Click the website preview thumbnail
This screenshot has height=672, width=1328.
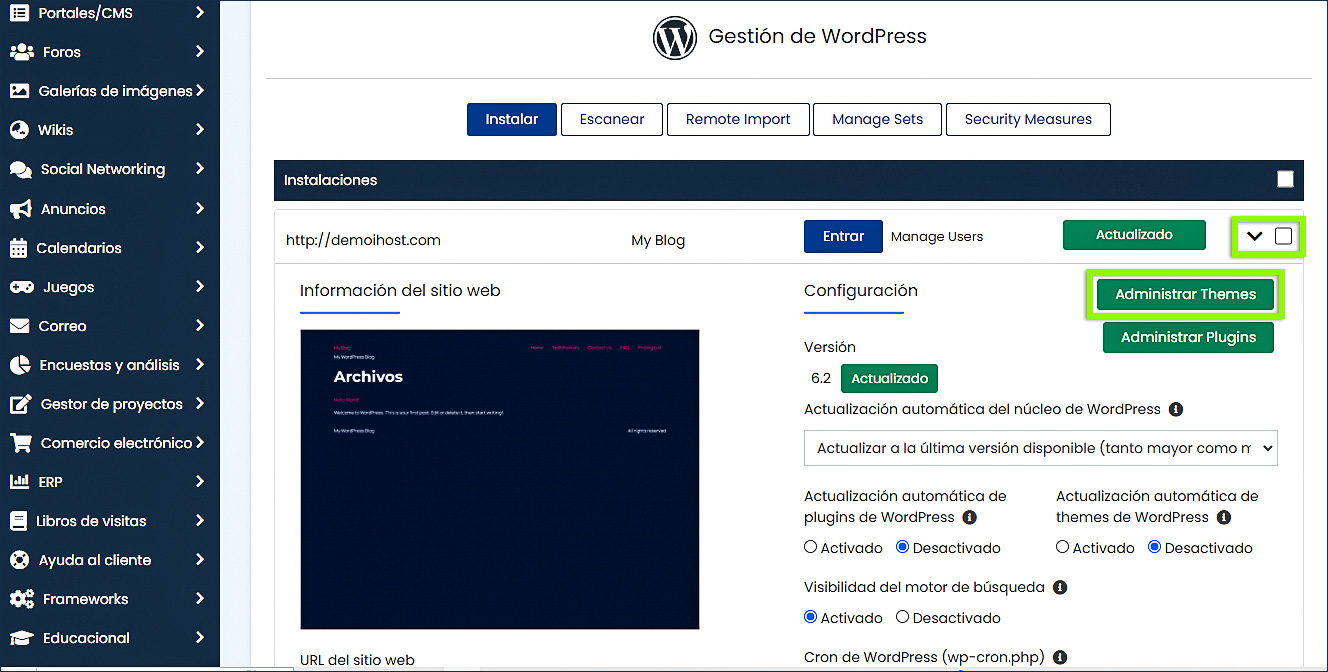[500, 480]
